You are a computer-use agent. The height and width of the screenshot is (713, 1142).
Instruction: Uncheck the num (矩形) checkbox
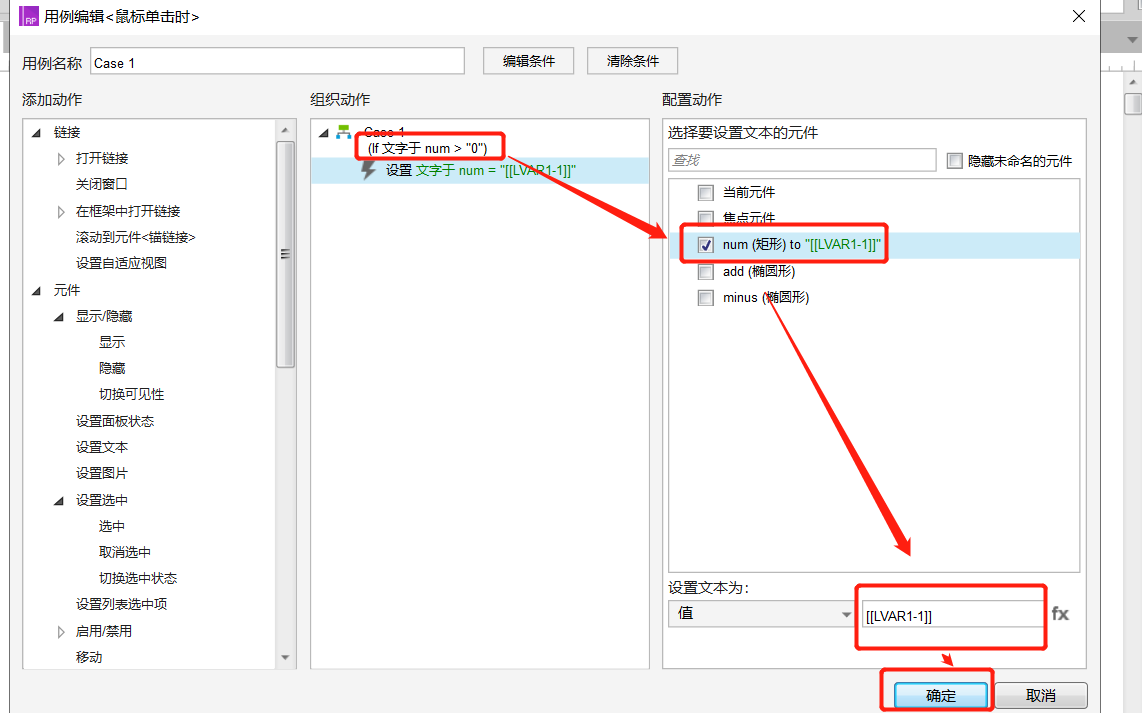(x=705, y=245)
